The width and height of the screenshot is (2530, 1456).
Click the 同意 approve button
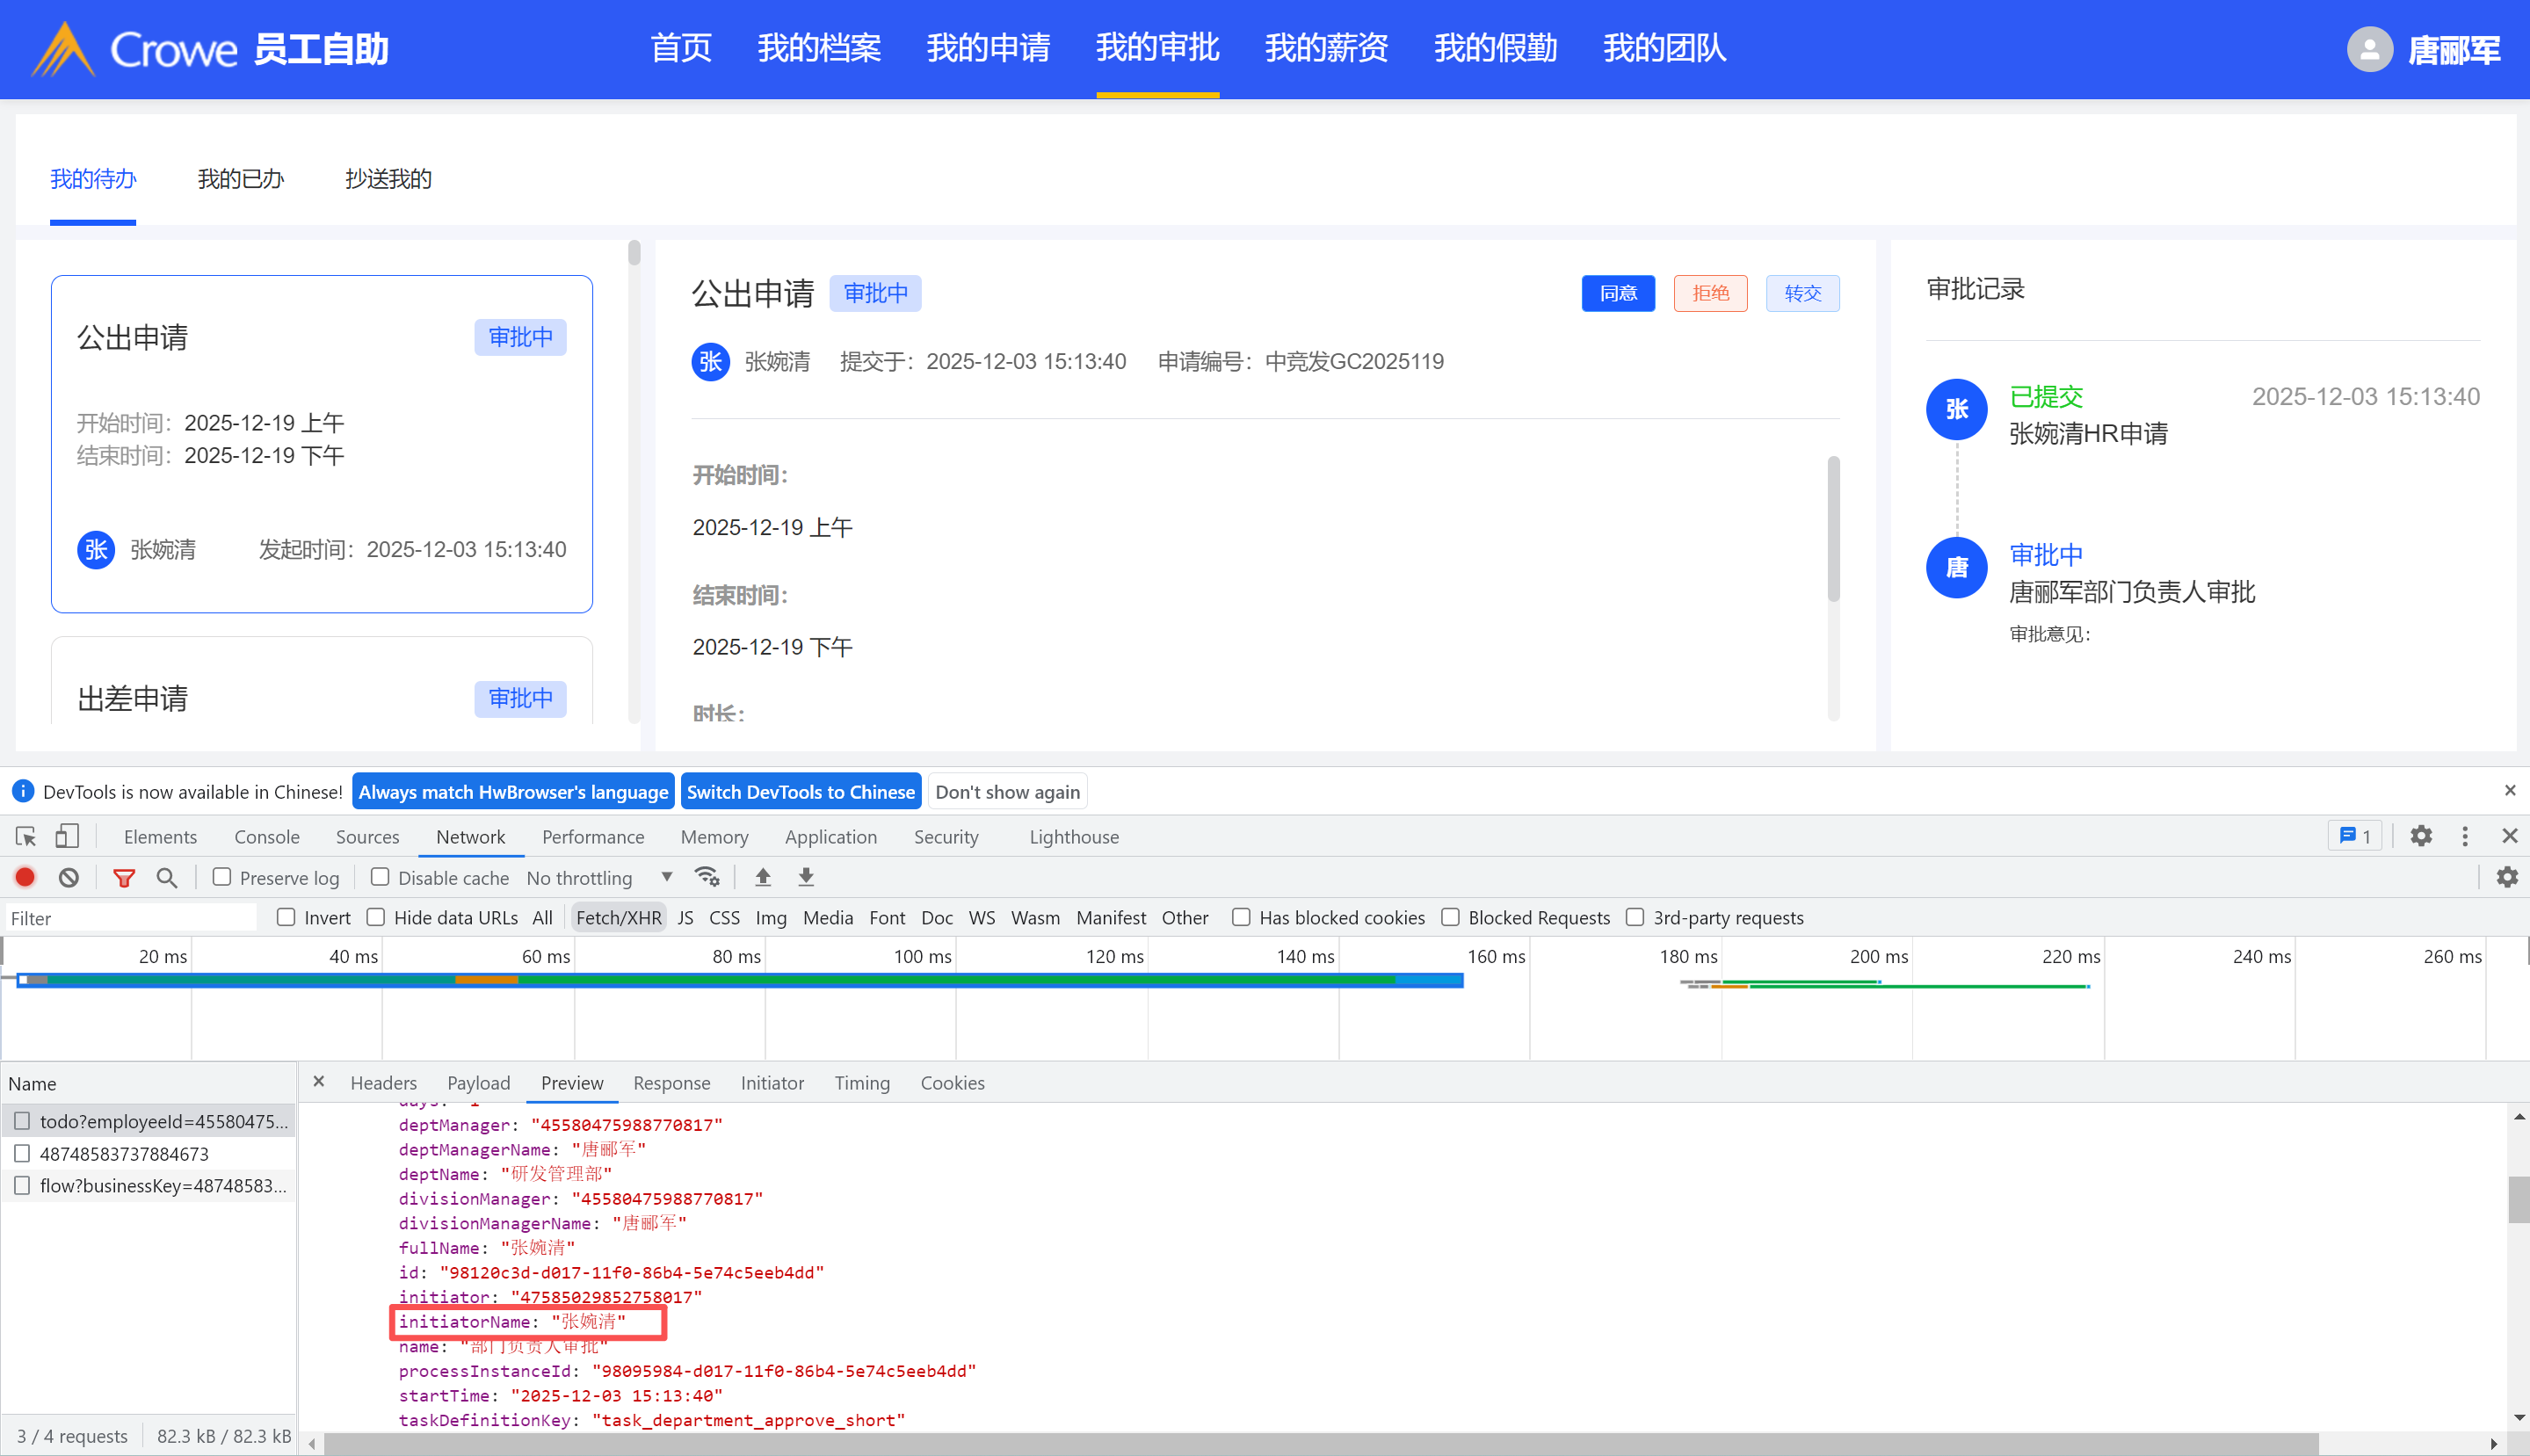tap(1617, 293)
